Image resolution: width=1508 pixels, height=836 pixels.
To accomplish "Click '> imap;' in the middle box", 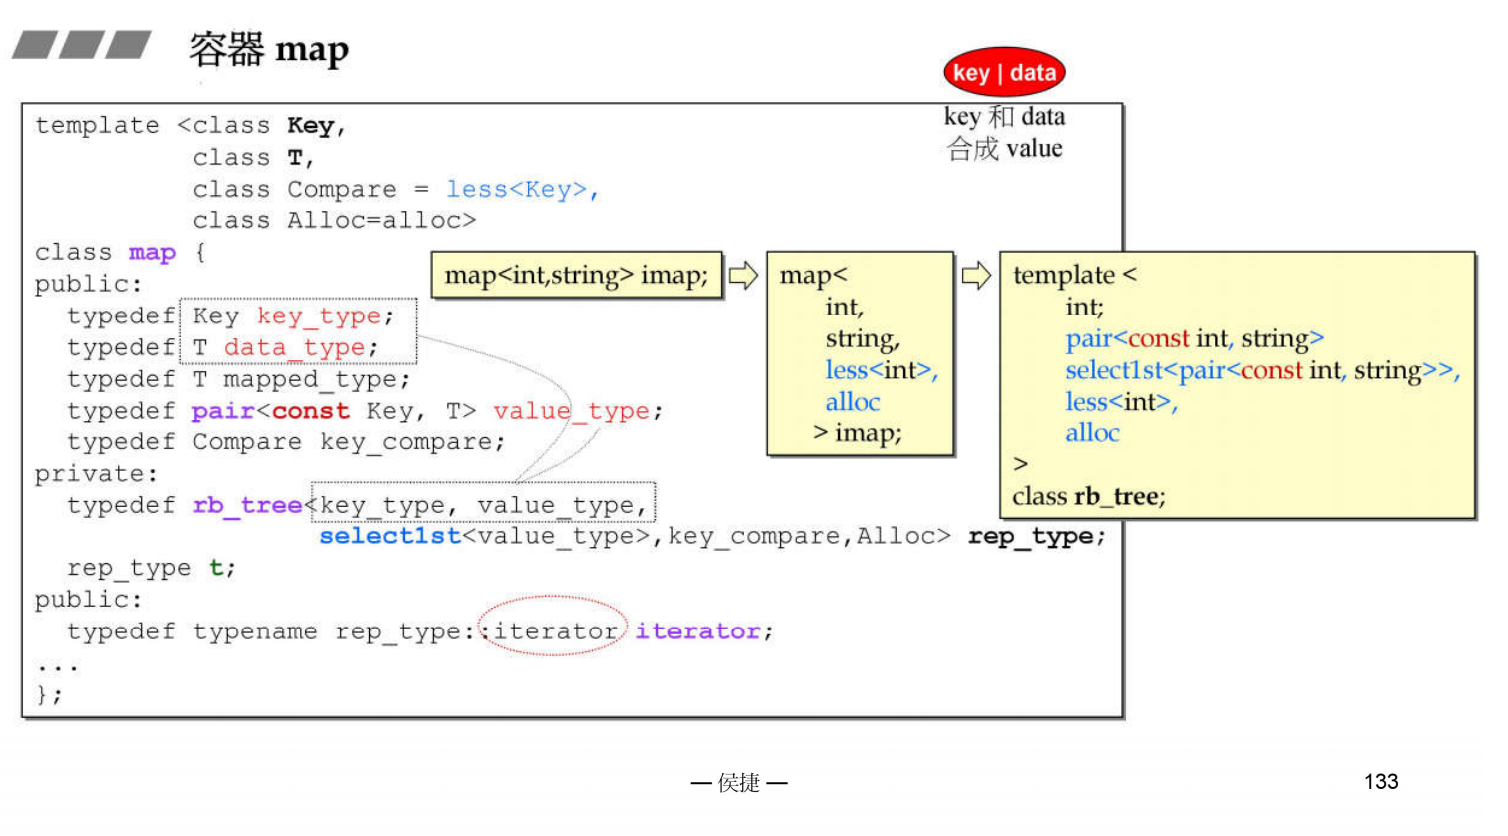I will coord(857,433).
